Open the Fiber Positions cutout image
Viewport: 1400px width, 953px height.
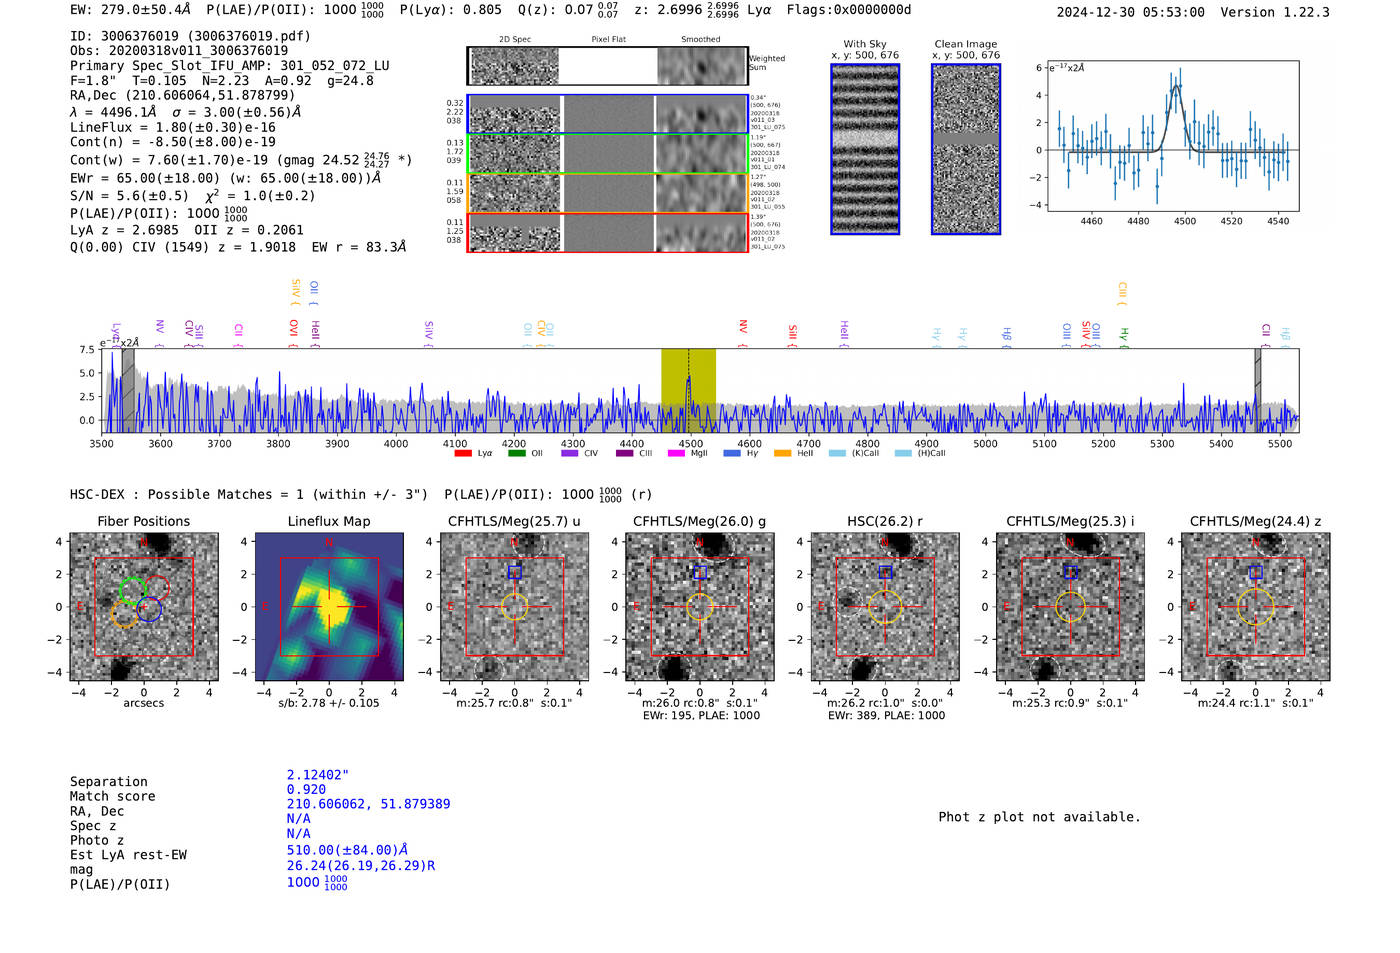tap(144, 607)
